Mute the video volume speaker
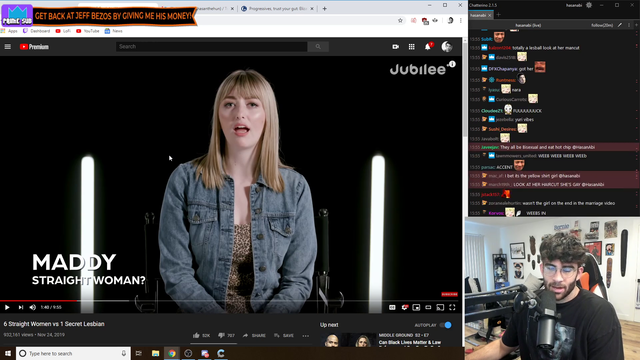 click(x=33, y=307)
